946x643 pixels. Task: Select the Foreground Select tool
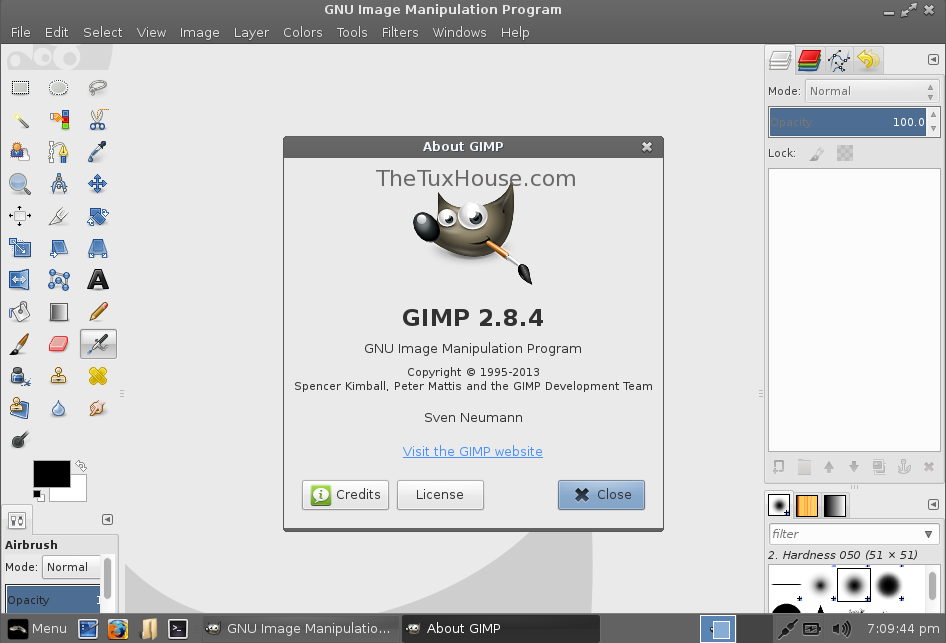coord(20,152)
